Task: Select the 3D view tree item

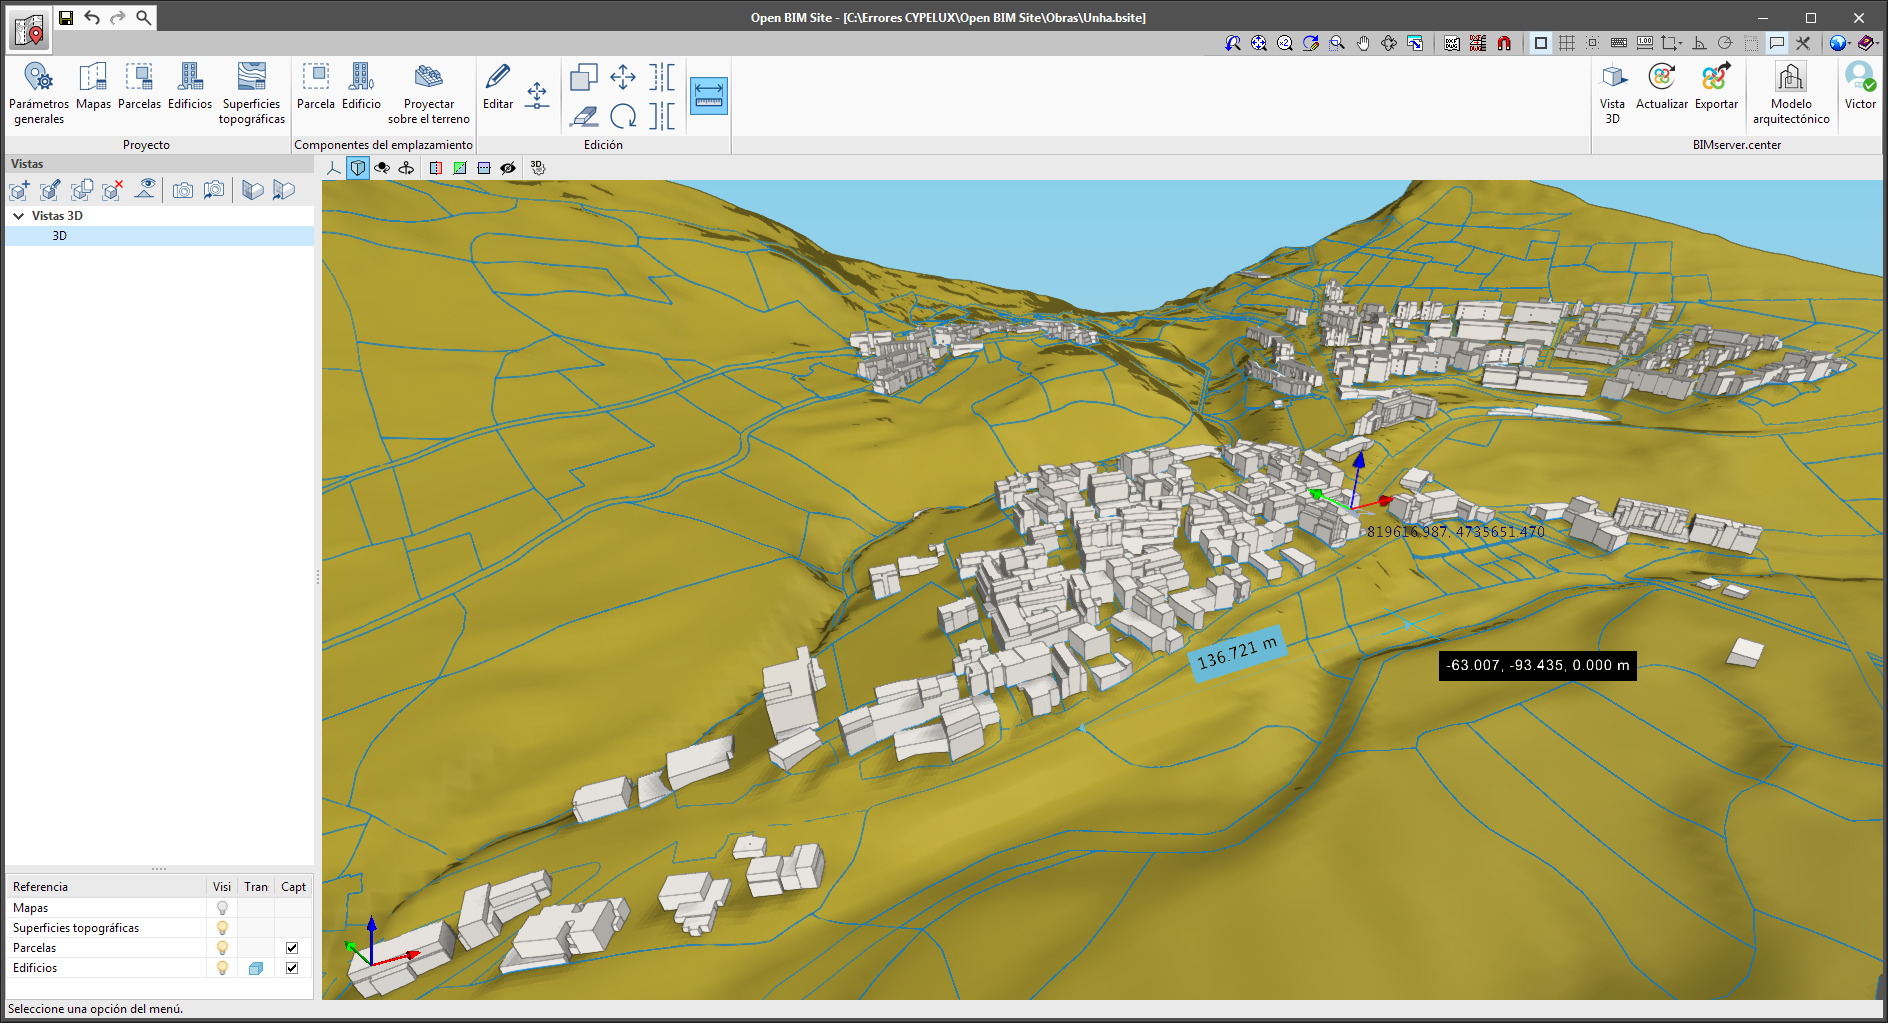Action: [x=60, y=236]
